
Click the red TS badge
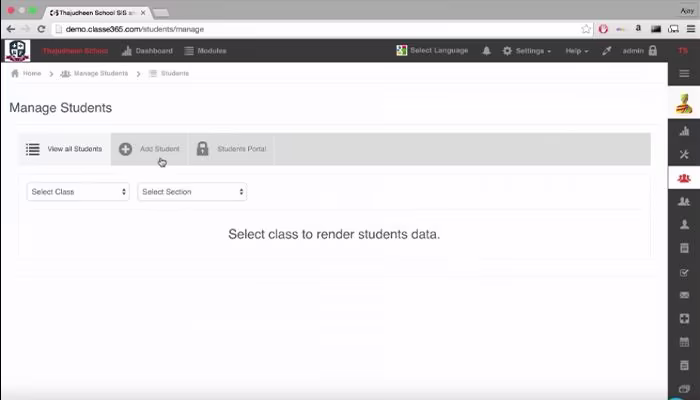pyautogui.click(x=683, y=51)
